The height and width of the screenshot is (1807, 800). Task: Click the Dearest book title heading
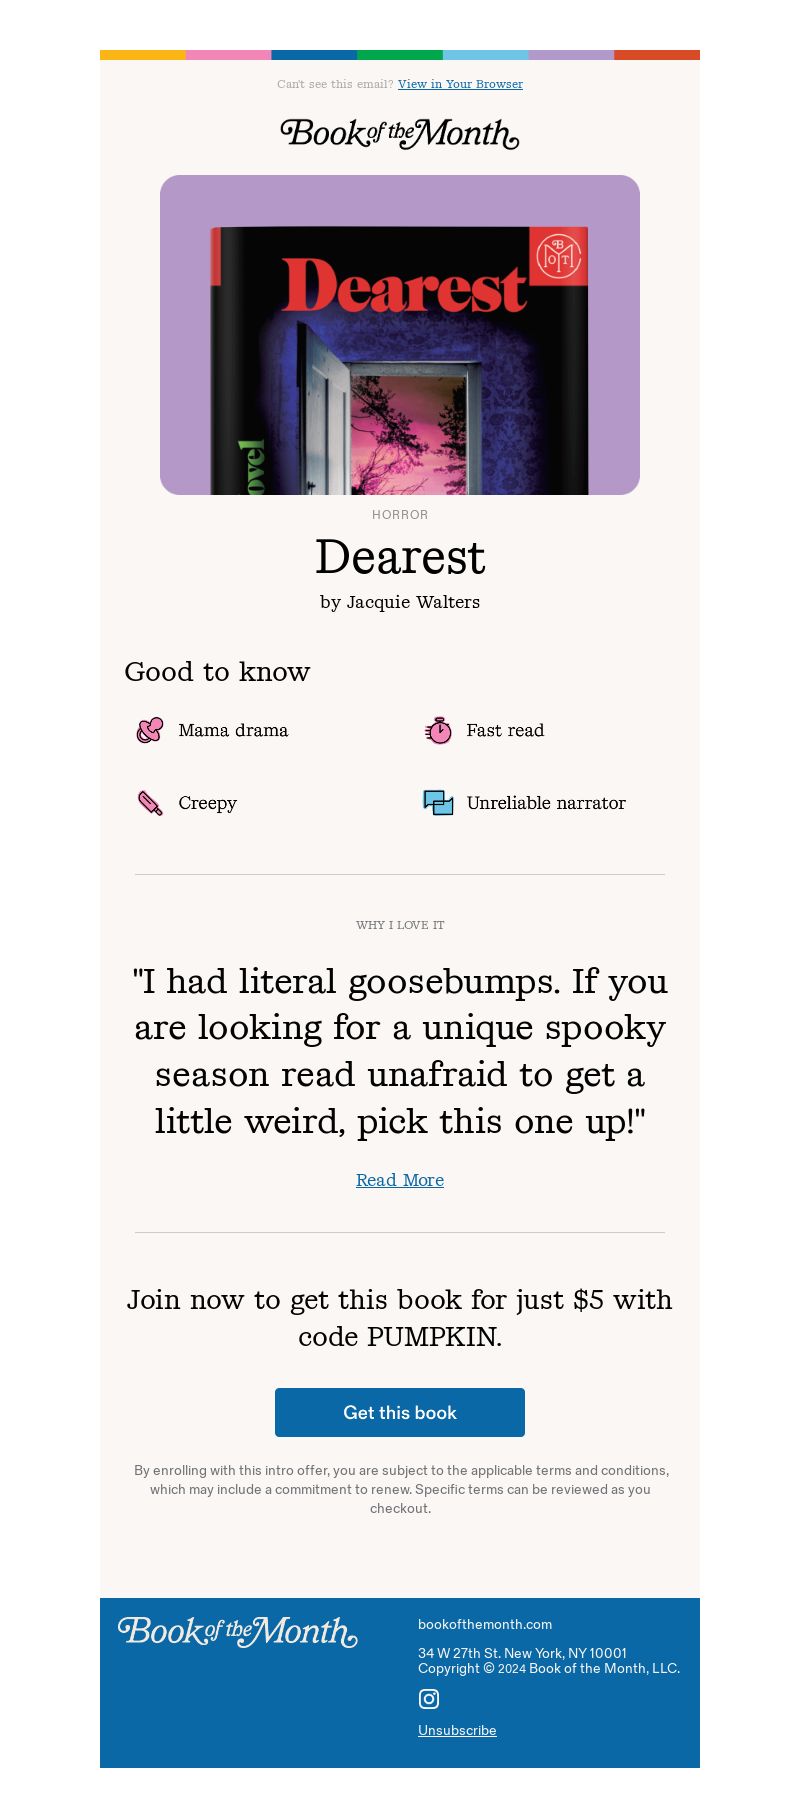[400, 557]
